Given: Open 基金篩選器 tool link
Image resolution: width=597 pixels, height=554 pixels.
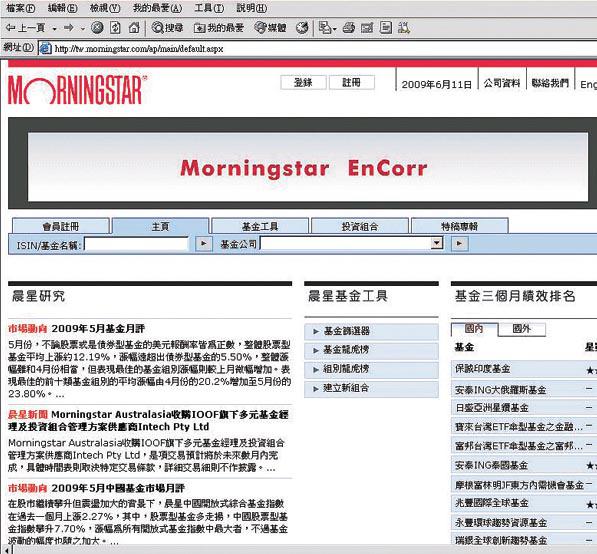Looking at the screenshot, I should point(371,331).
